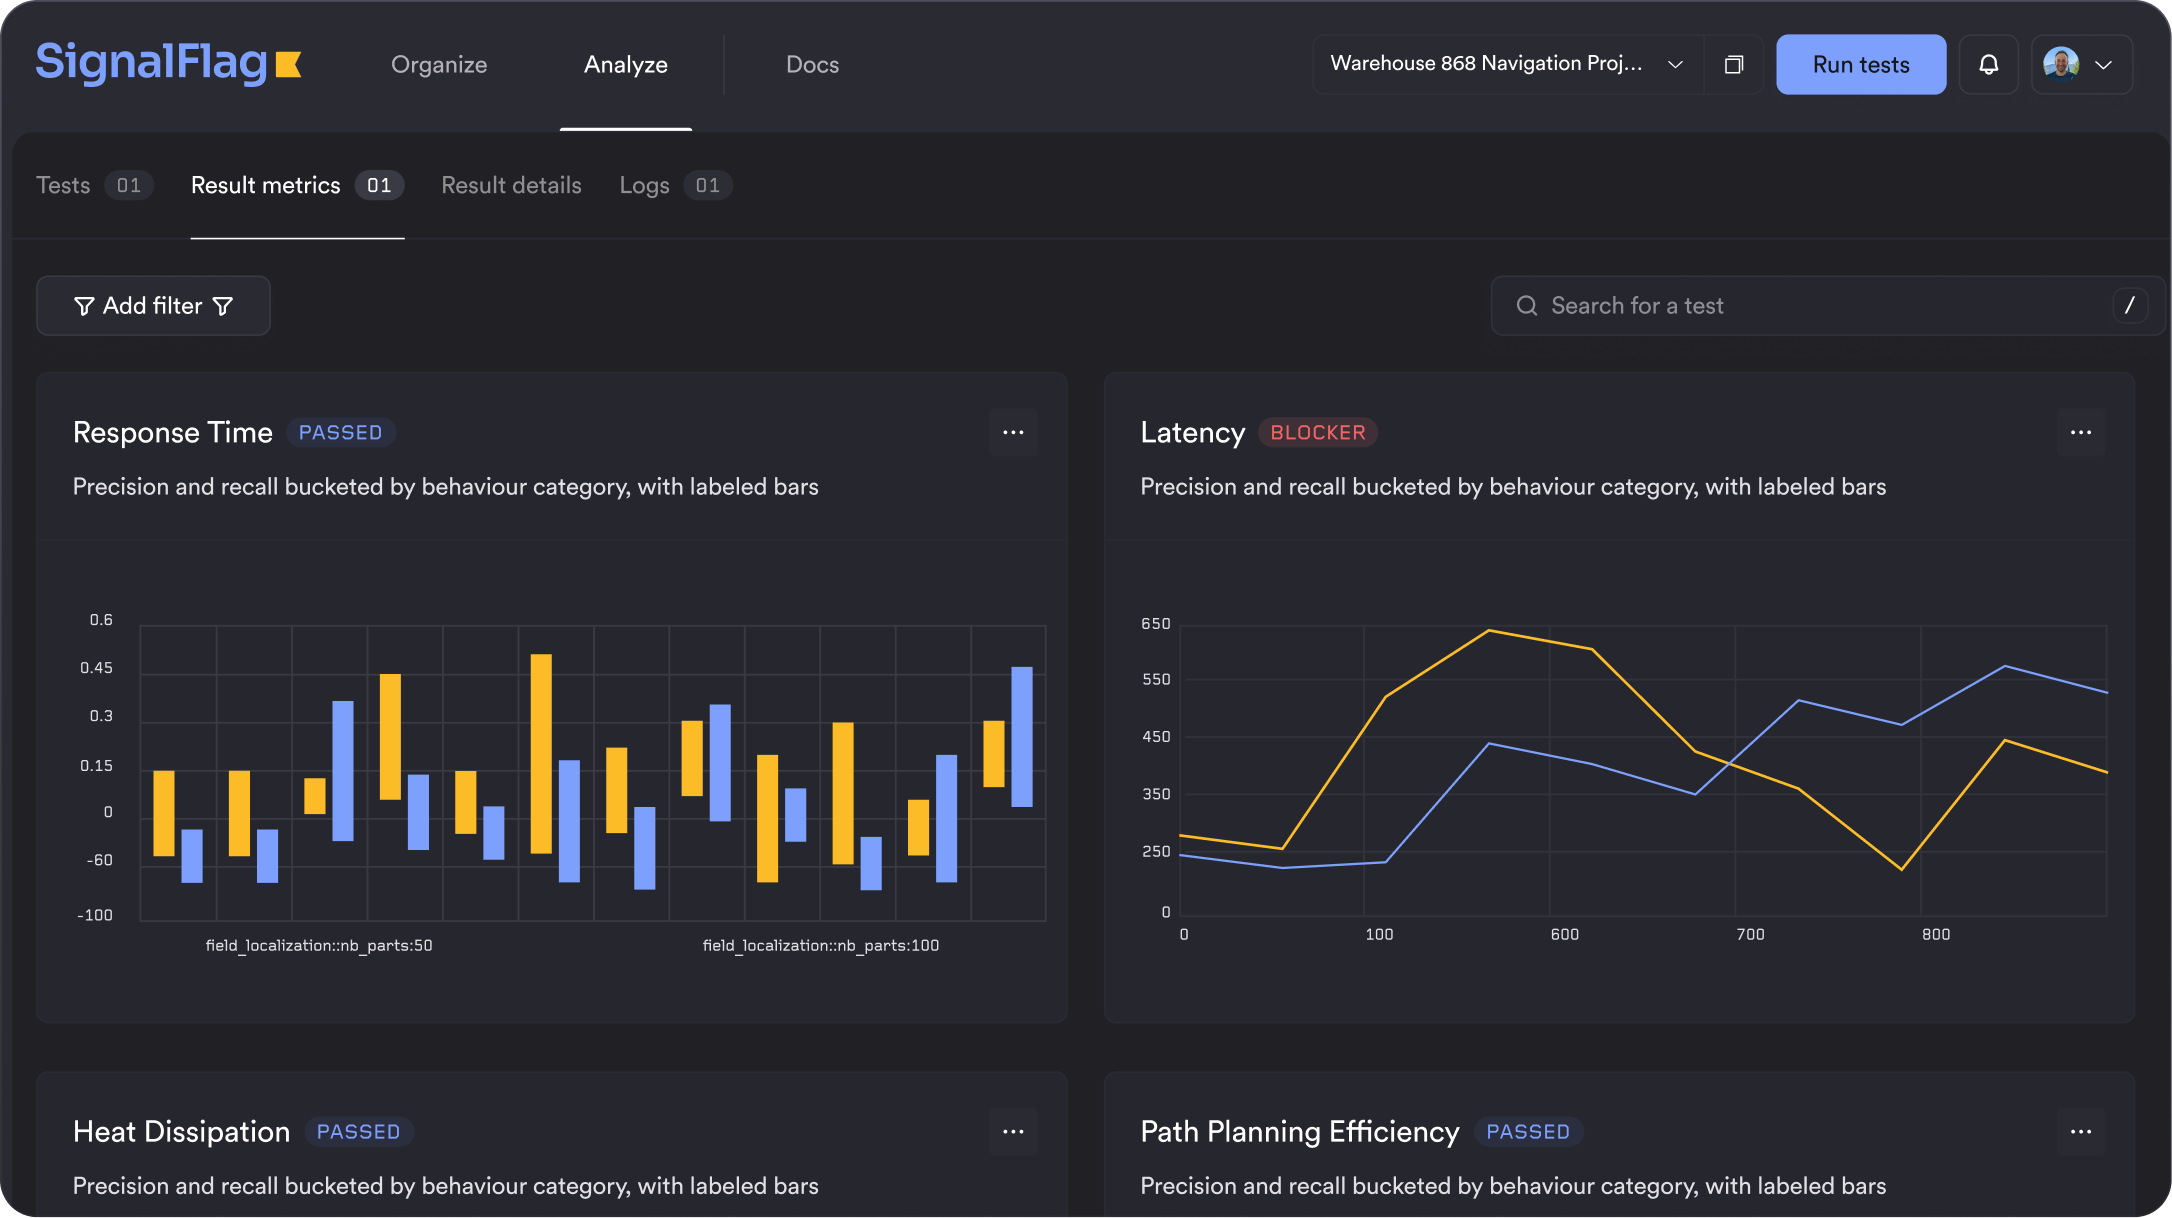Viewport: 2172px width, 1218px height.
Task: Open the Organize section
Action: [x=439, y=65]
